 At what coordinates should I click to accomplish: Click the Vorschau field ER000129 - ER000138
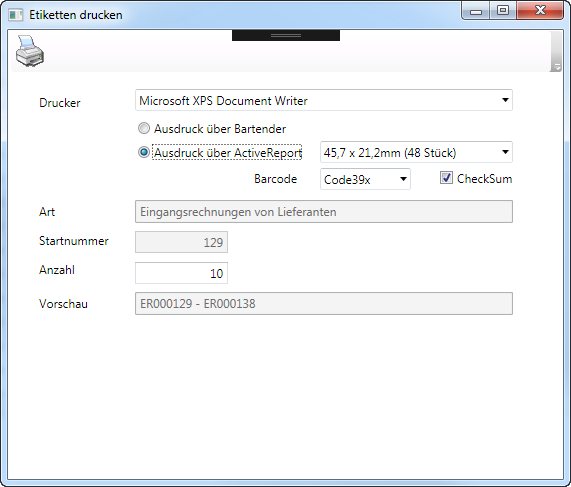pyautogui.click(x=324, y=304)
